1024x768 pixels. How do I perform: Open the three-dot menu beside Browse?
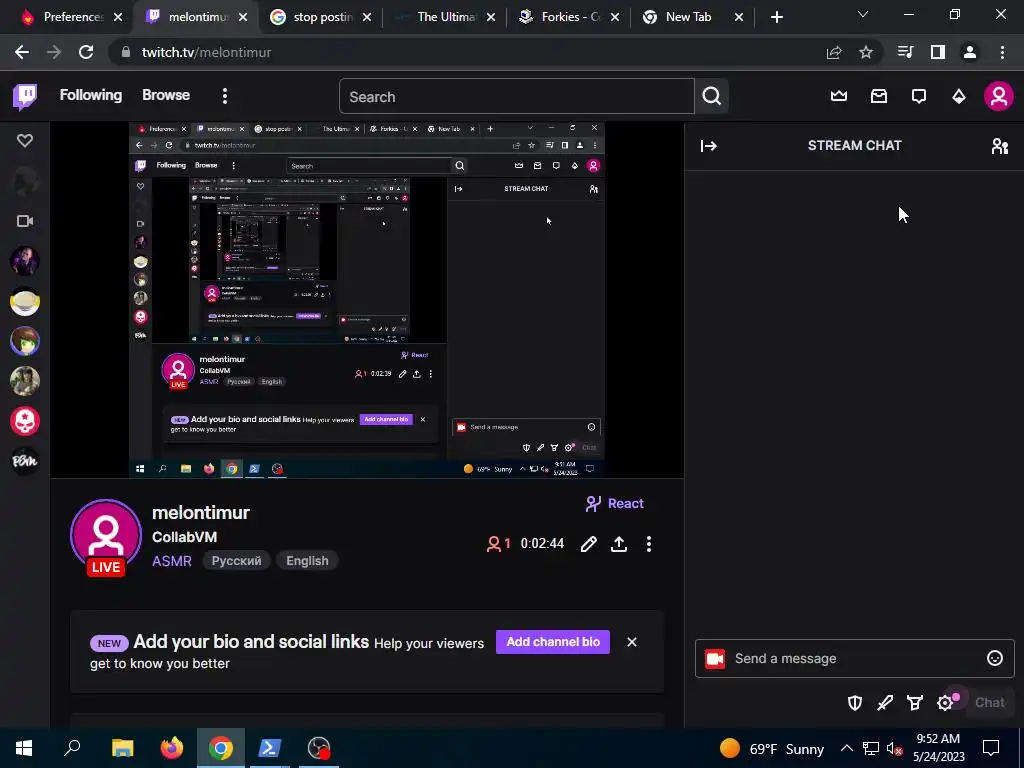click(225, 96)
